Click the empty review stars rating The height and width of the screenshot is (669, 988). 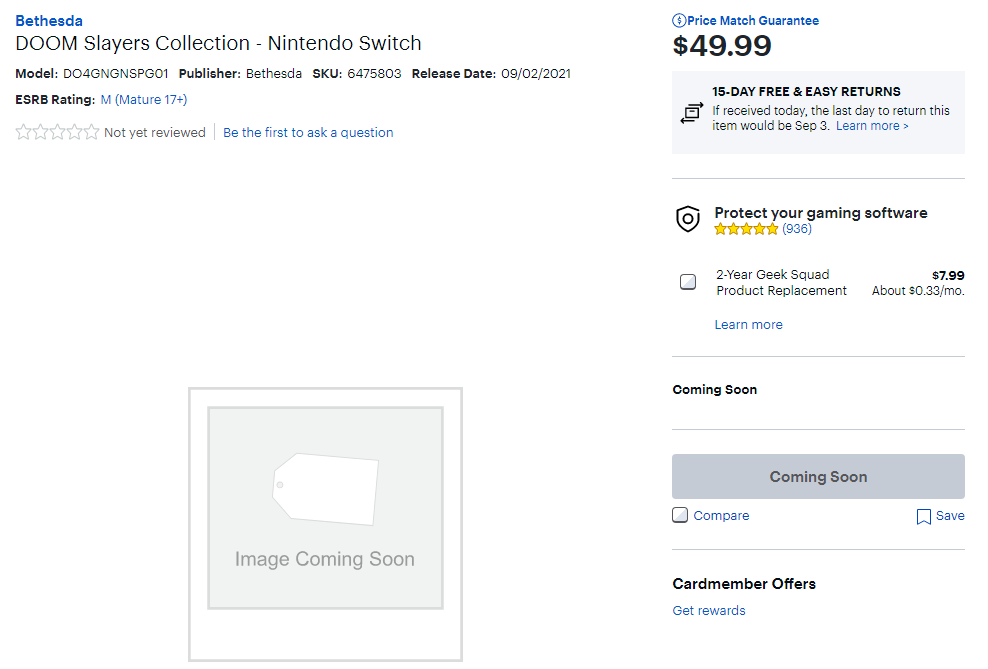point(57,132)
